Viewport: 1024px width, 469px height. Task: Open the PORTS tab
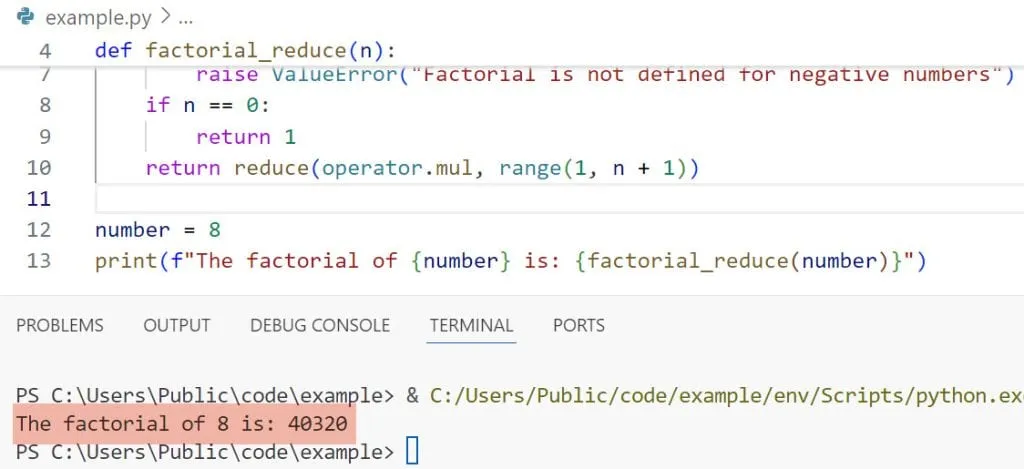[x=579, y=325]
